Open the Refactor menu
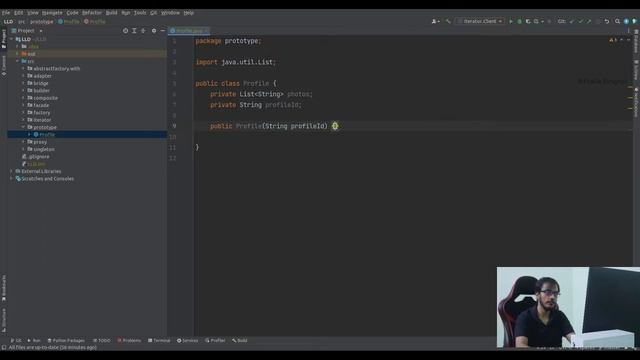The image size is (640, 360). [92, 13]
